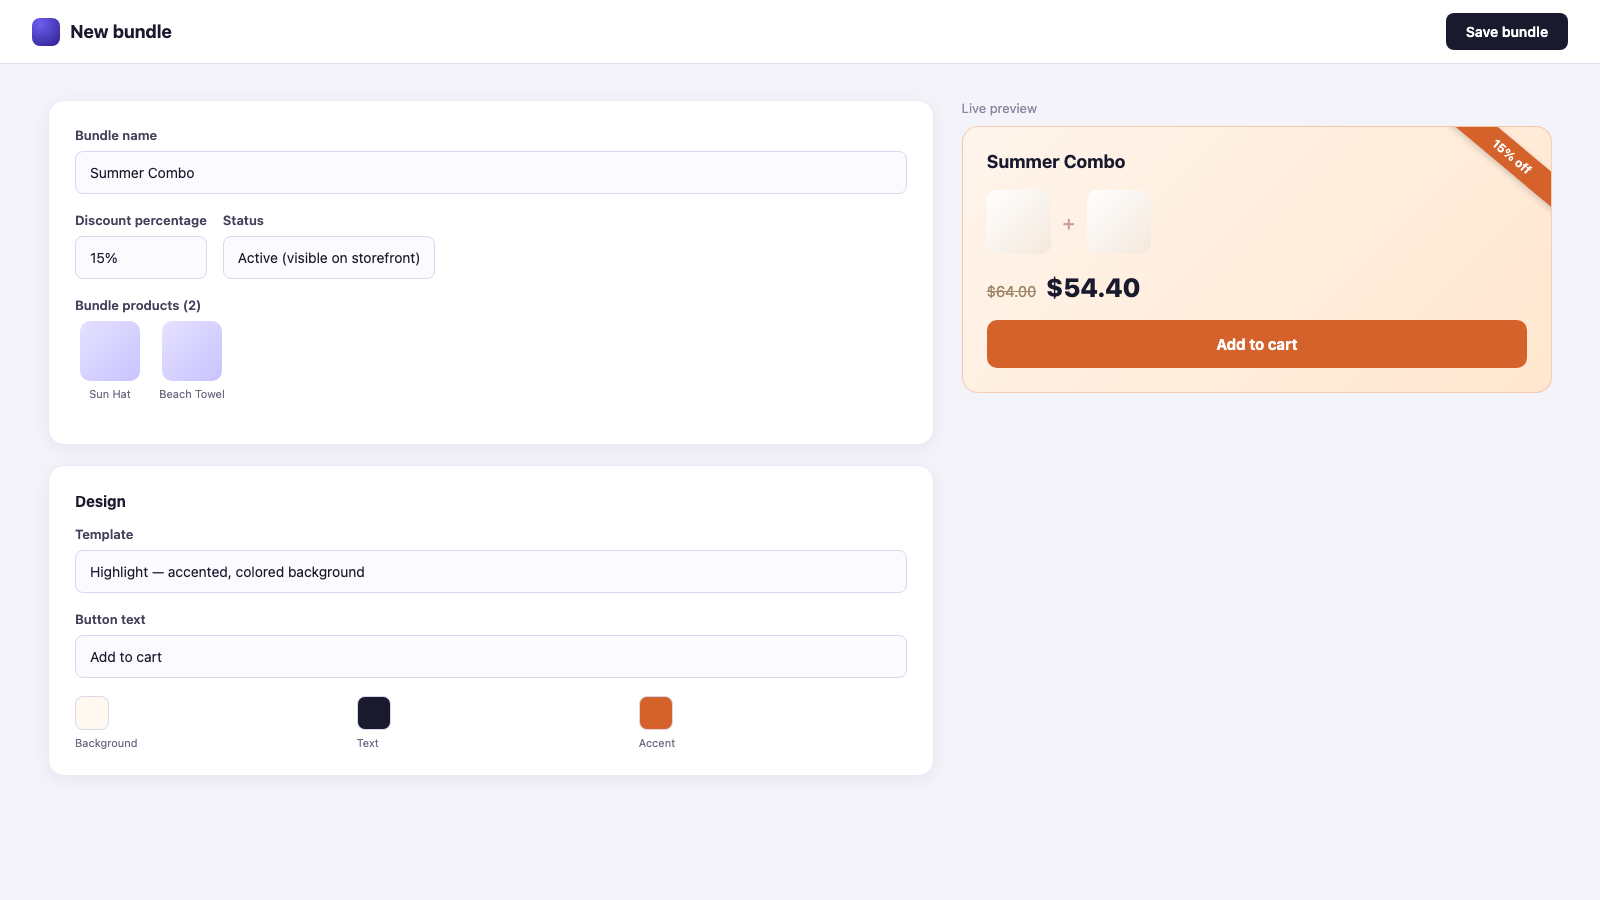
Task: Open the Template dropdown
Action: [x=491, y=572]
